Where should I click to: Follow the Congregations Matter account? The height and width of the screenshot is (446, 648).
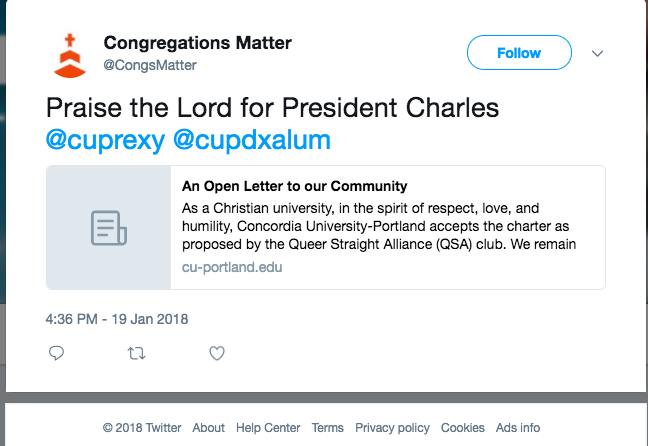point(519,53)
